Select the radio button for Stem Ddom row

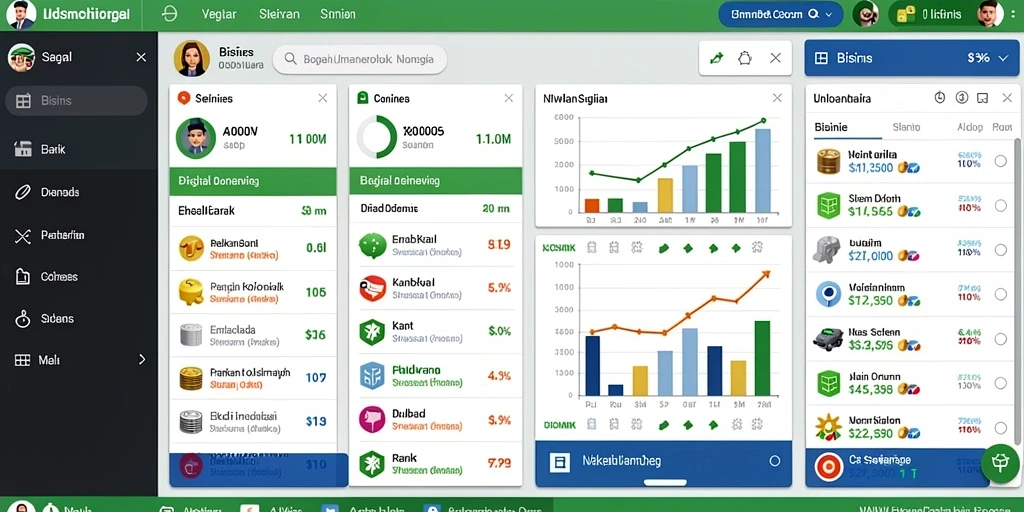coord(1000,205)
